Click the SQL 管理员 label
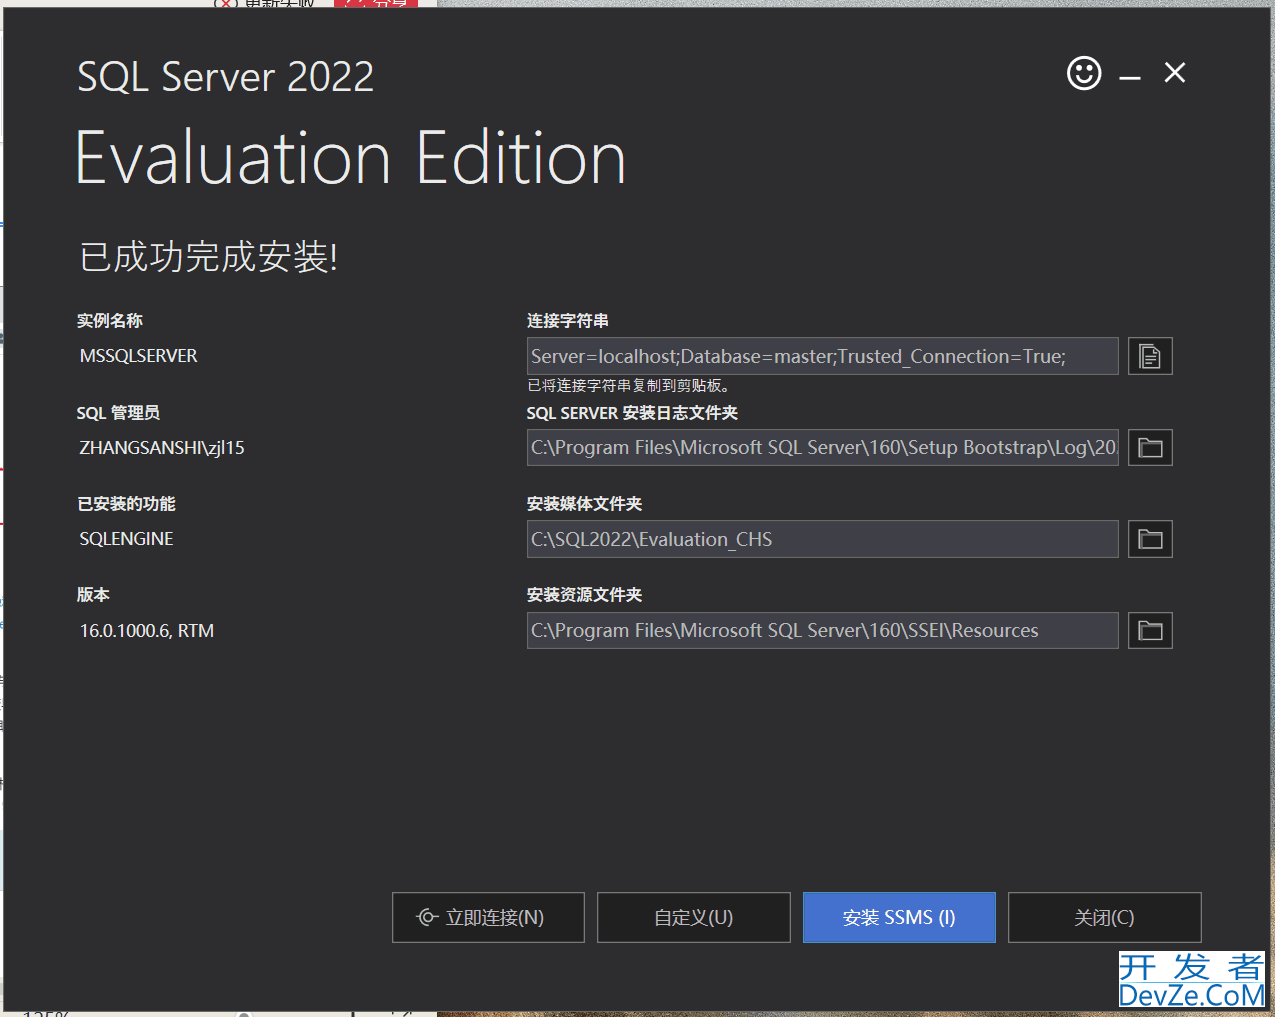 118,413
